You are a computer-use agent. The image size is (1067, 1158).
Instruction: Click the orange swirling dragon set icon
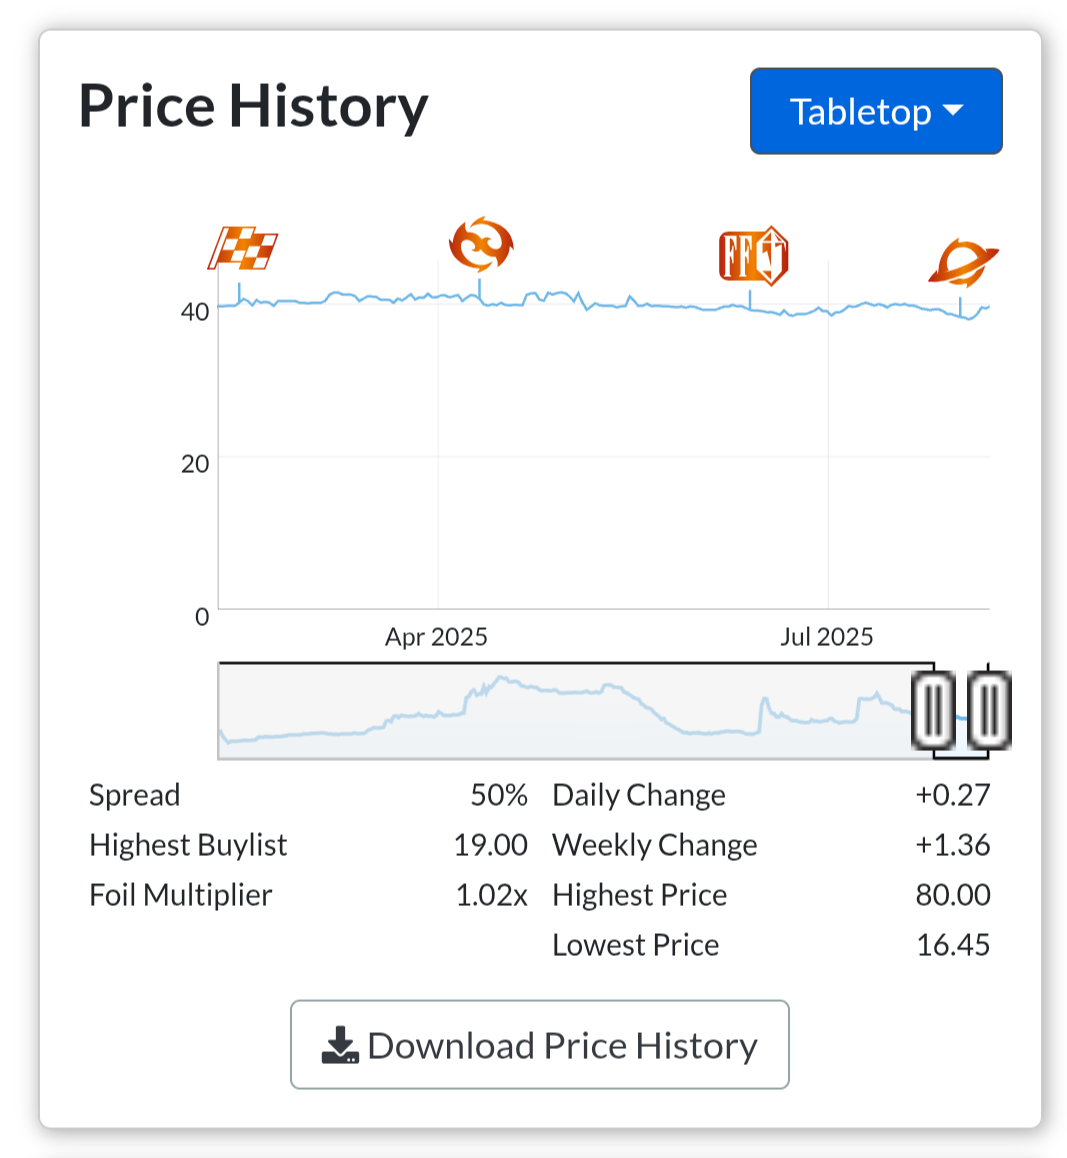[x=481, y=244]
